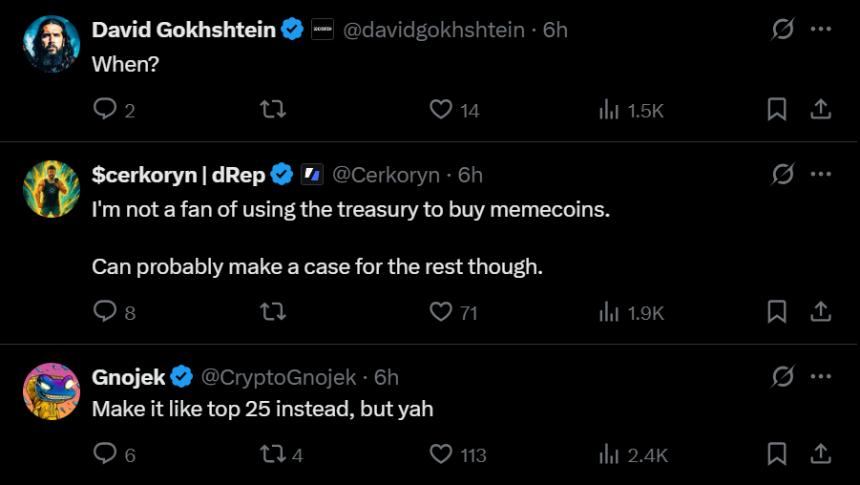860x485 pixels.
Task: Bookmark David Gokhshtein's tweet
Action: (776, 110)
